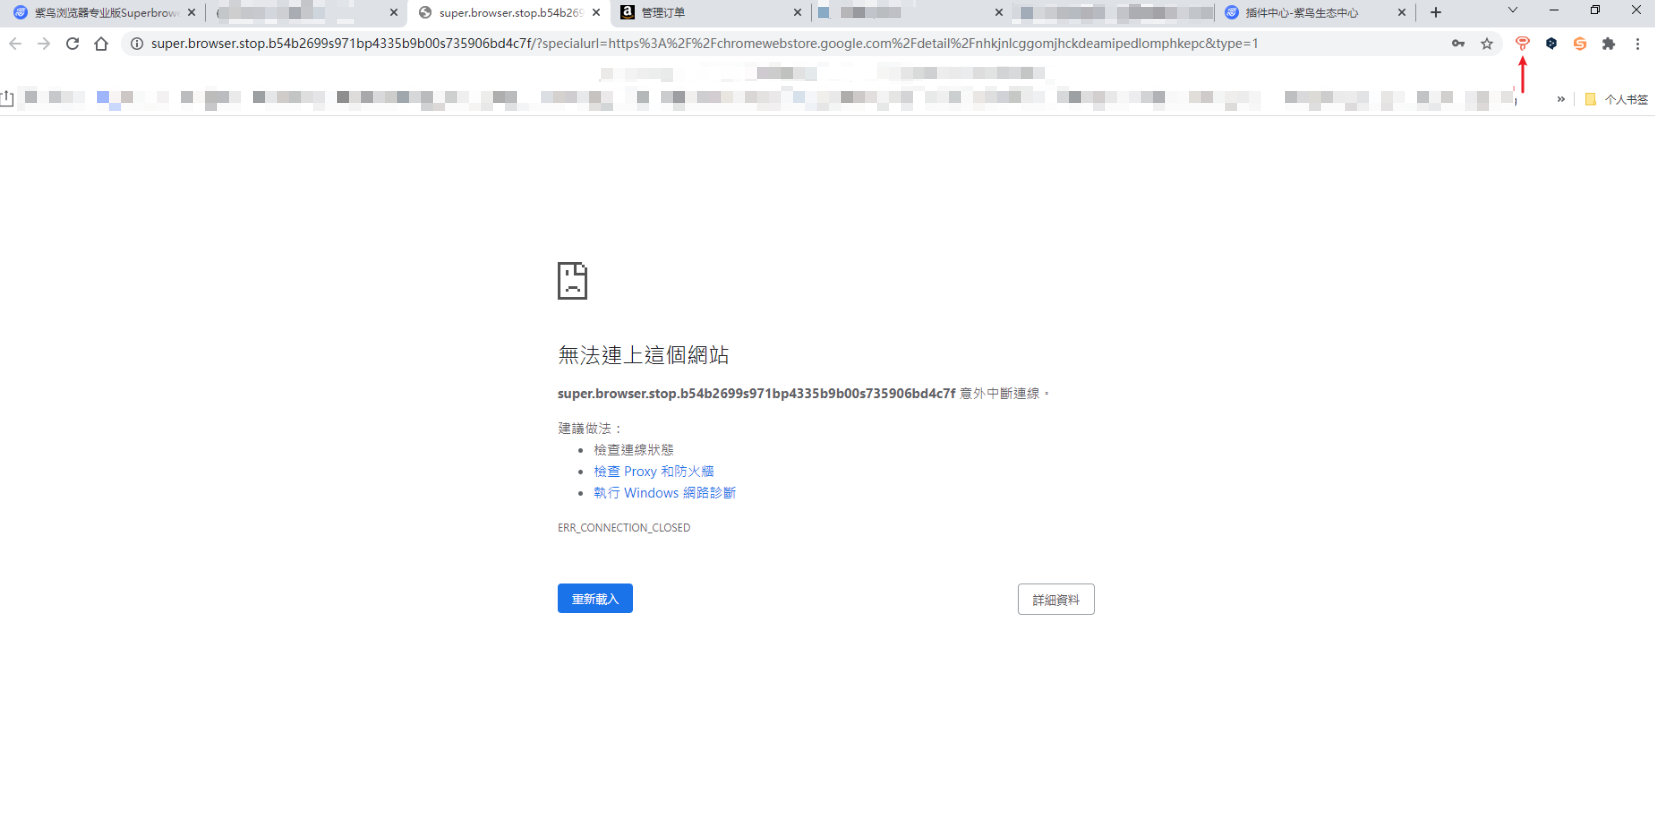Screen dimensions: 1655x816
Task: Expand the tab search dropdown chevron
Action: 1512,10
